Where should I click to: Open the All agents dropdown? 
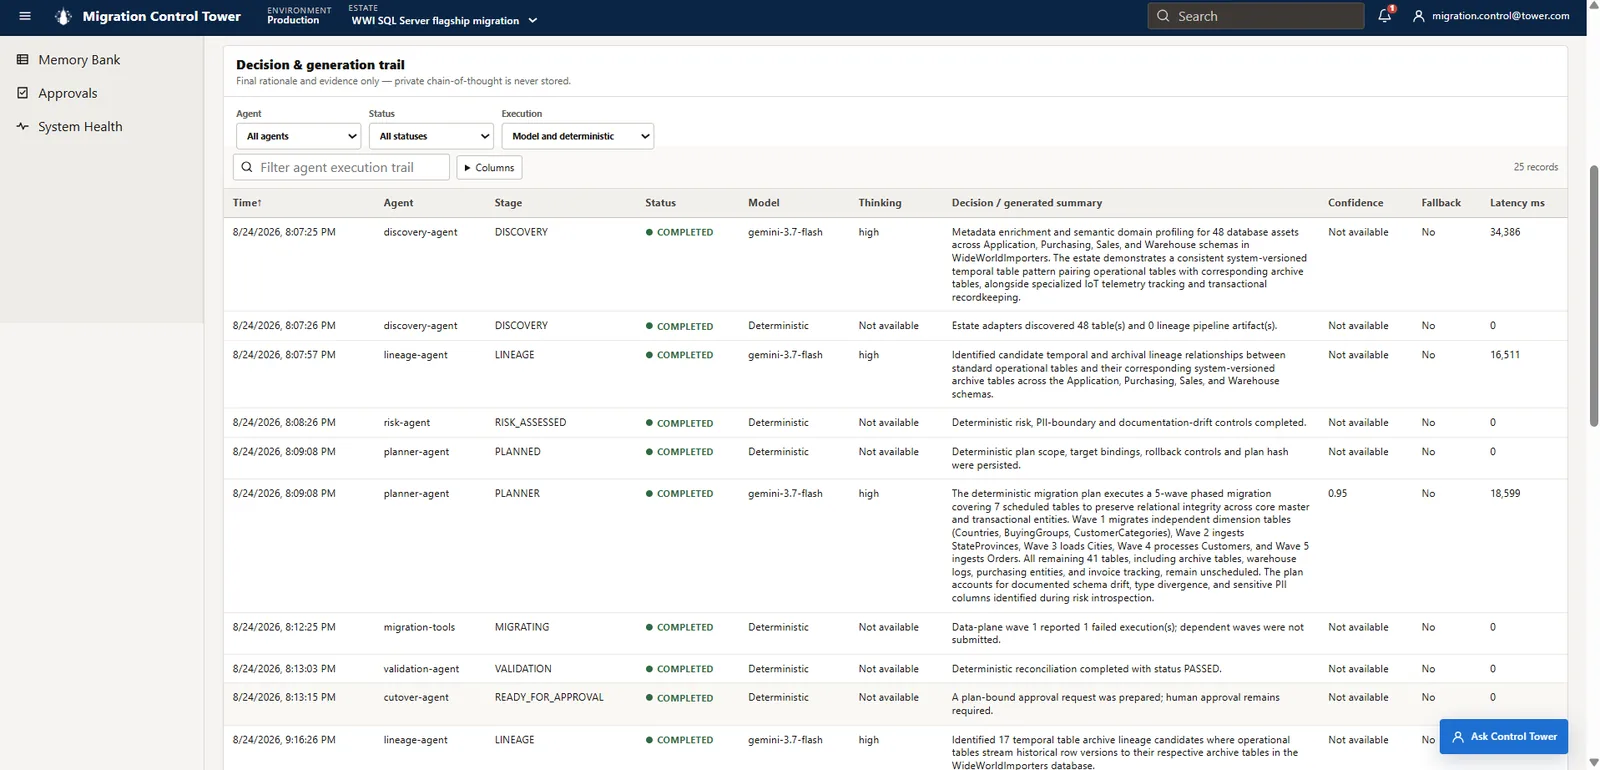pyautogui.click(x=298, y=136)
